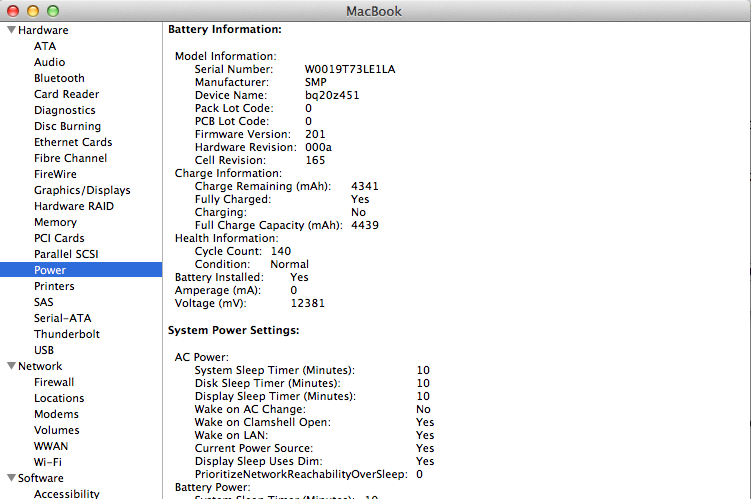The width and height of the screenshot is (751, 499).
Task: Open the Bluetooth hardware entry
Action: 59,78
